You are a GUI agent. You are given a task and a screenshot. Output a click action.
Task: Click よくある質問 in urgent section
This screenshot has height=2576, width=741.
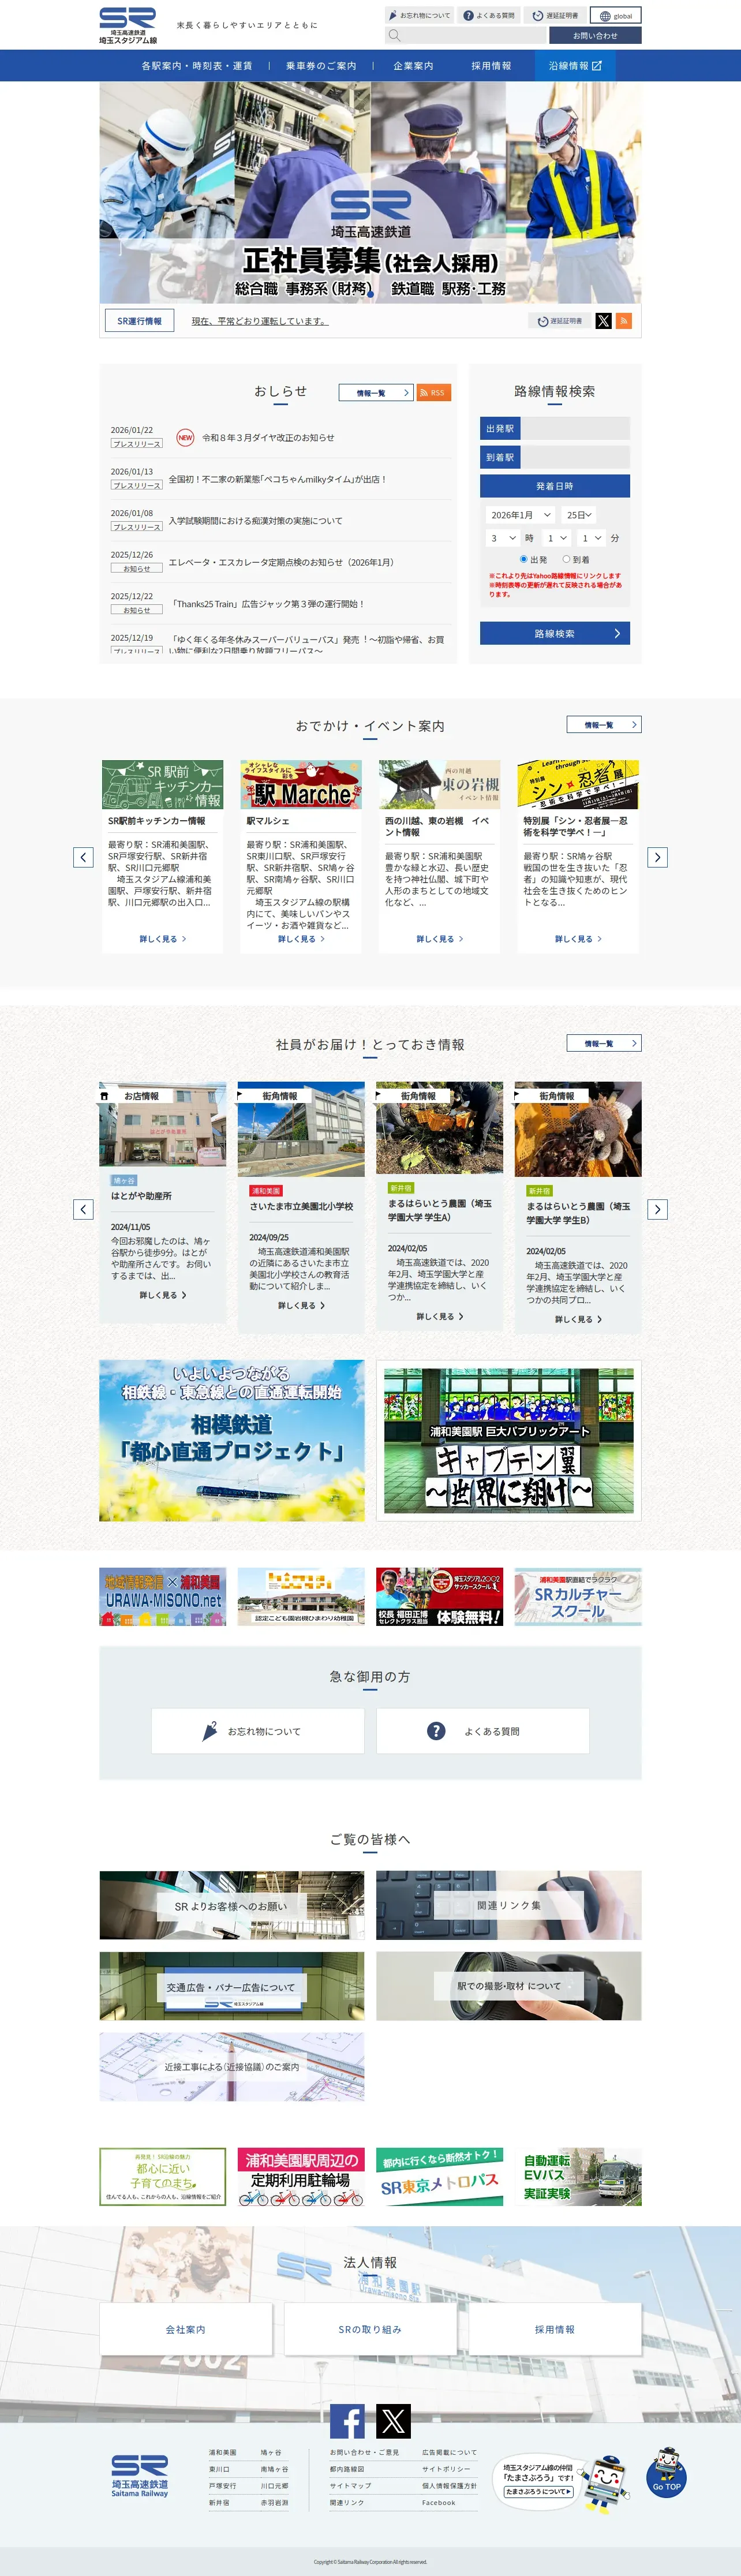482,1731
